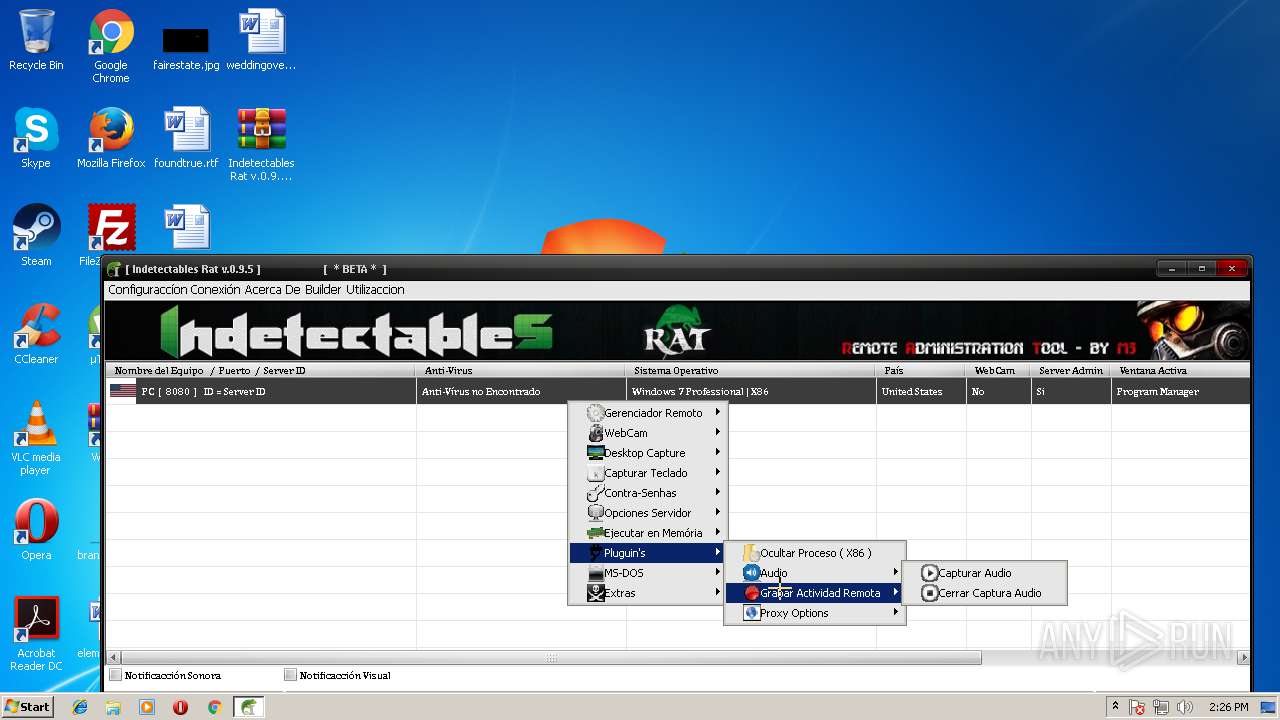The image size is (1280, 720).
Task: Select the CCleaner desktop shortcut
Action: [36, 333]
